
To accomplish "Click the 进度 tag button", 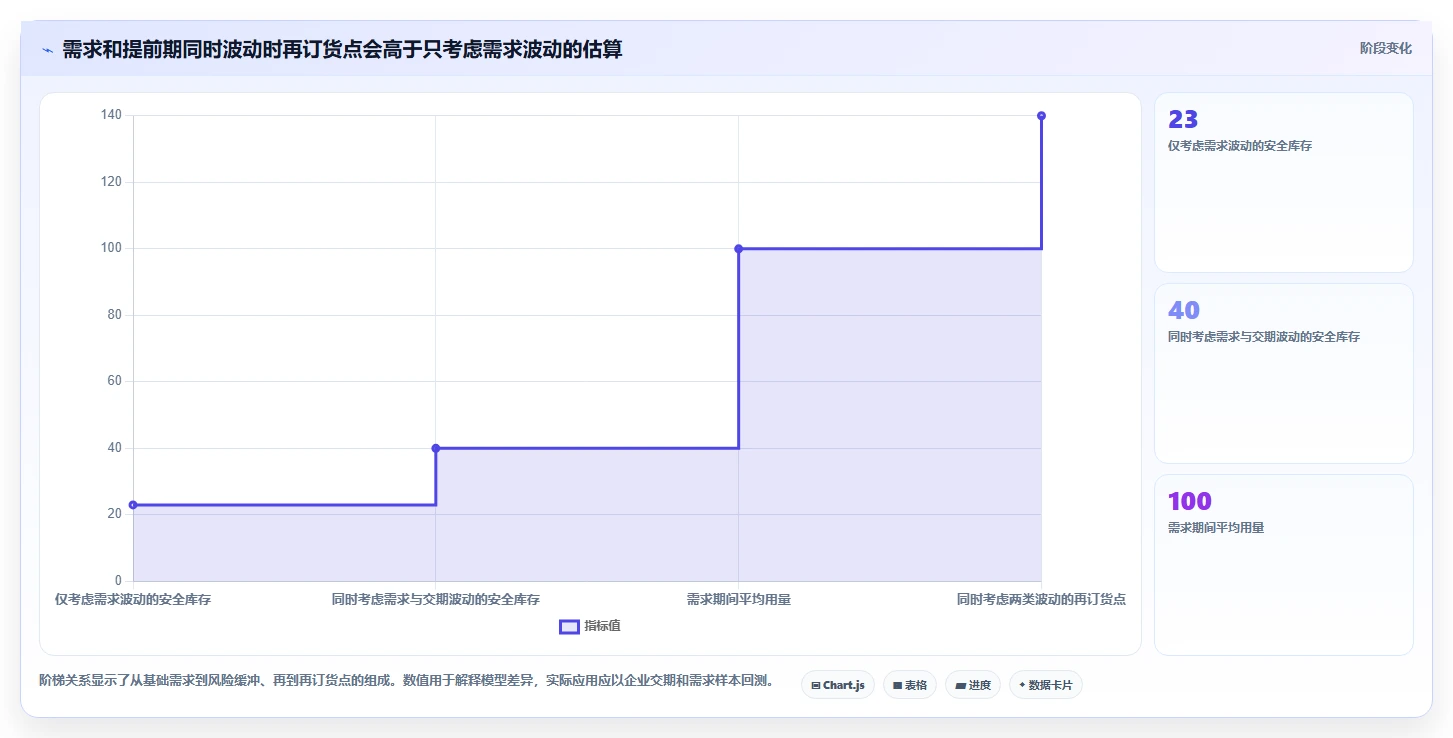I will (x=973, y=685).
